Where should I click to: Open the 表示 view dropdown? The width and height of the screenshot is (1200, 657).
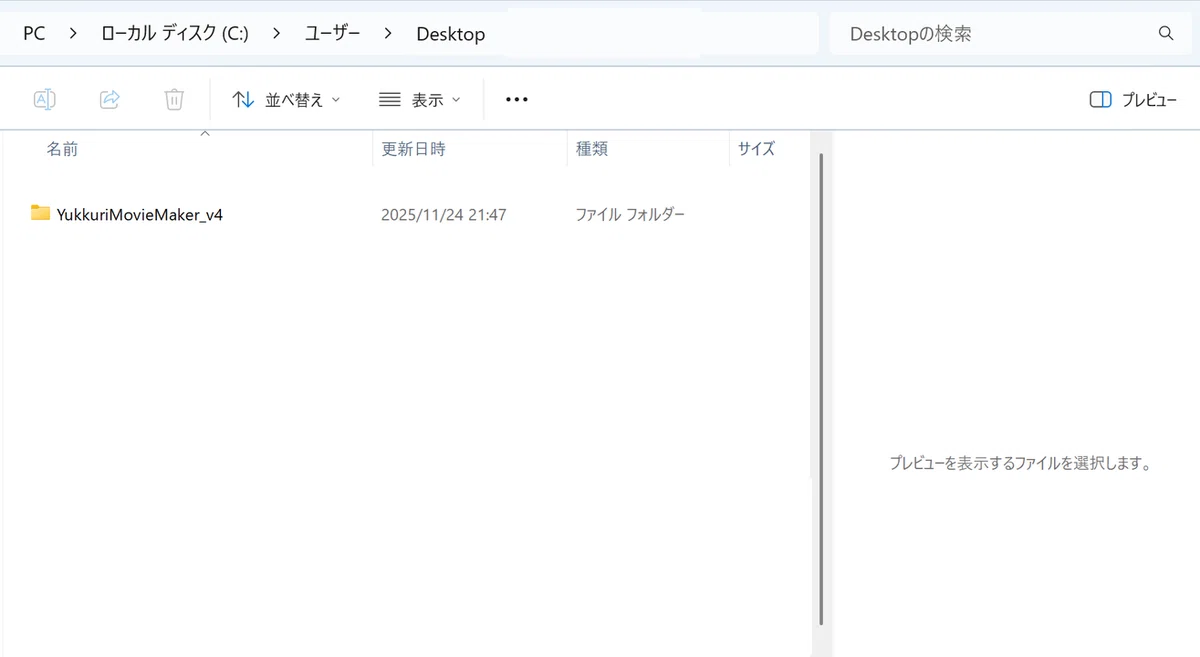(x=420, y=99)
